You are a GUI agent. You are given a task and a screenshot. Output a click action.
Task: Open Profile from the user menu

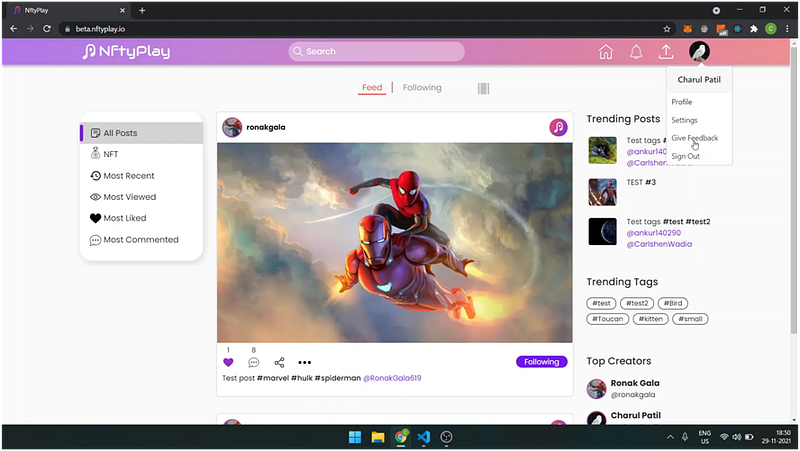pyautogui.click(x=682, y=102)
